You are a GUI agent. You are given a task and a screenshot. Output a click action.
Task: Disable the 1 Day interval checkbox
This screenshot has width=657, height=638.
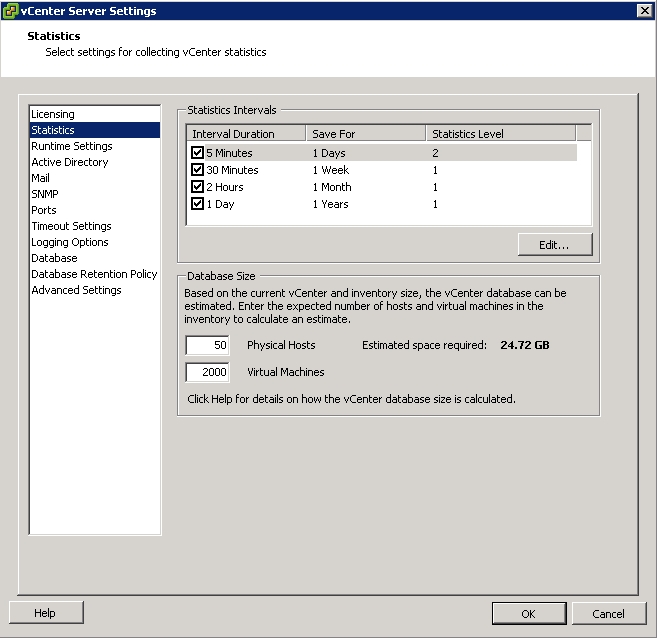point(197,204)
